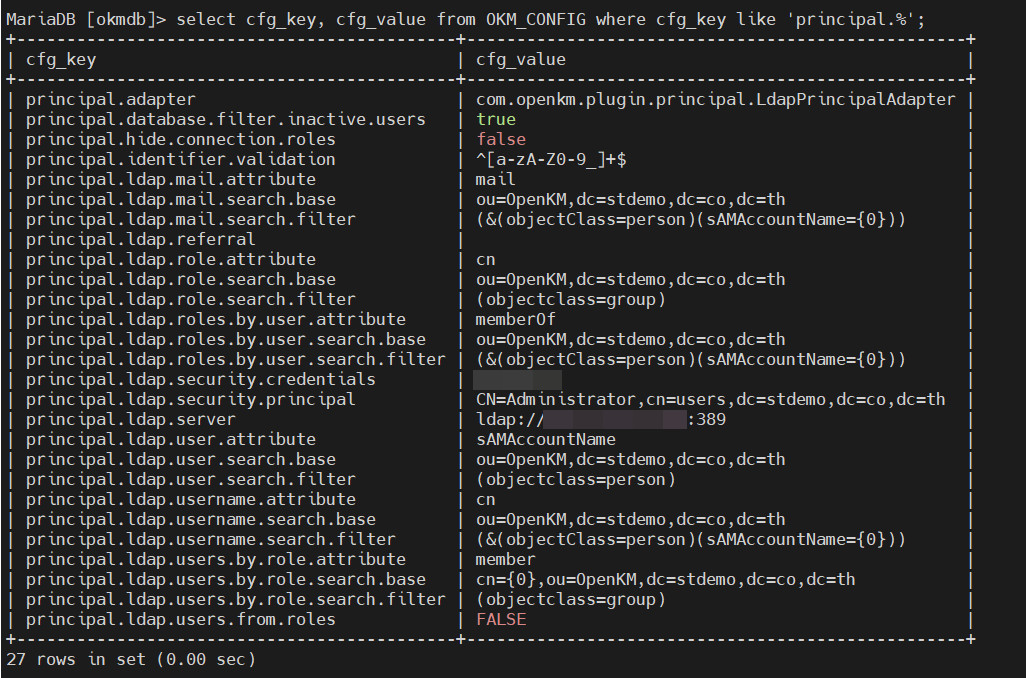
Task: Click the principal.adapter key text
Action: tap(110, 99)
